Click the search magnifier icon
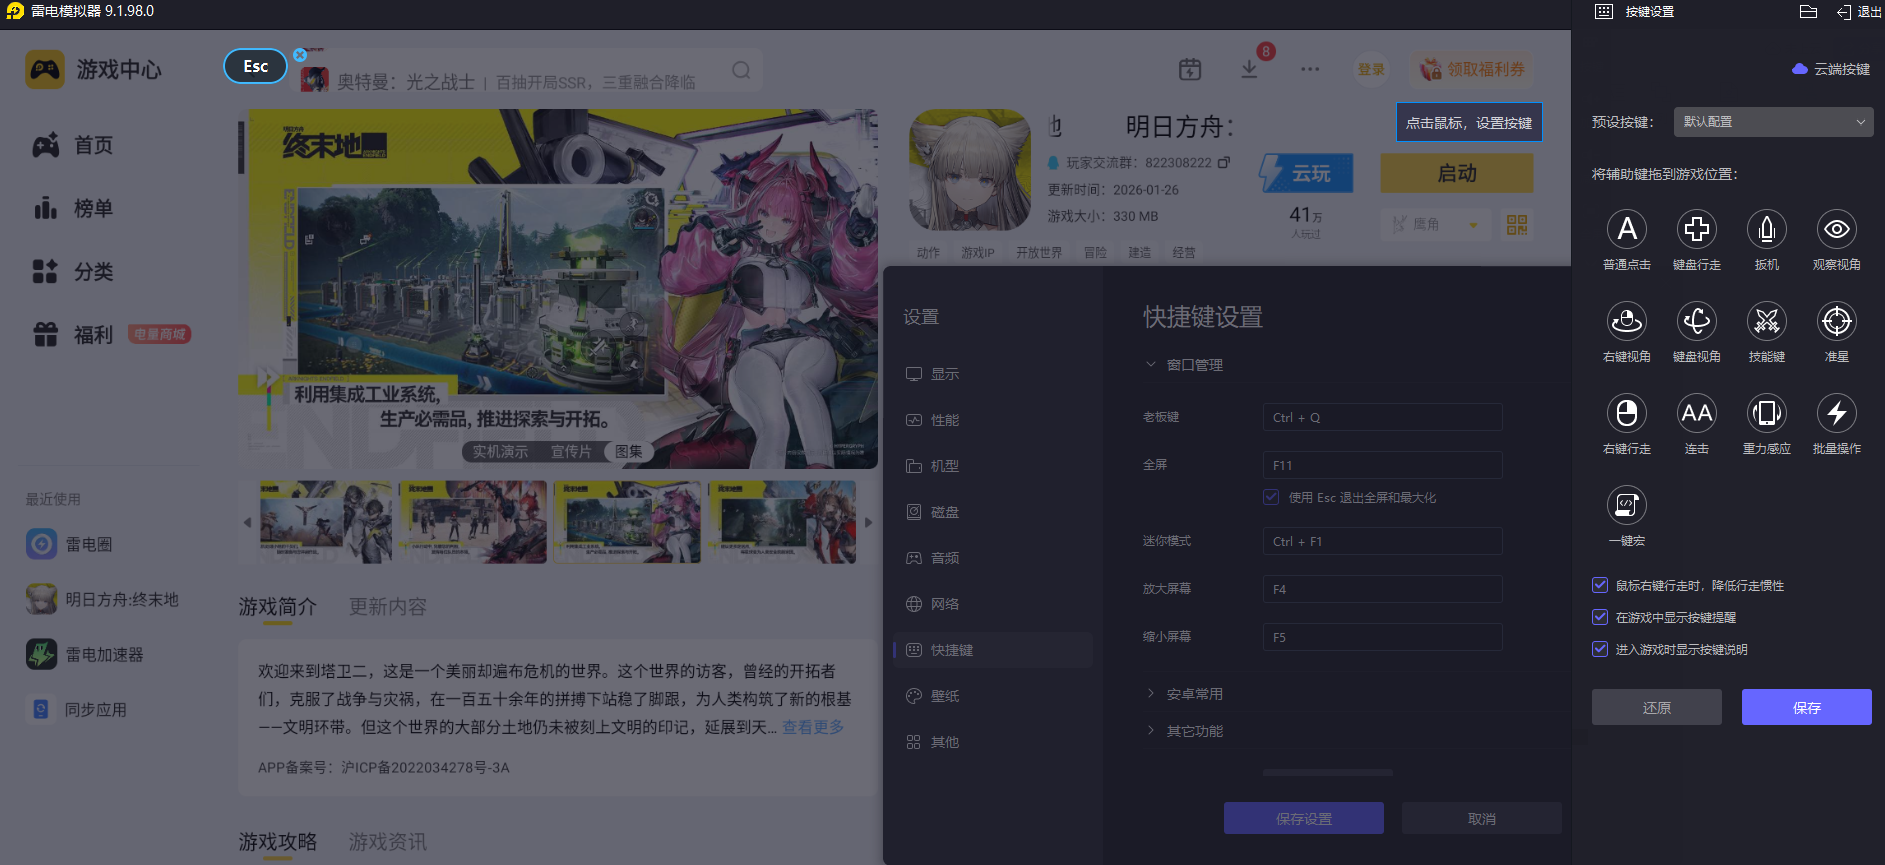This screenshot has height=865, width=1885. (x=741, y=70)
